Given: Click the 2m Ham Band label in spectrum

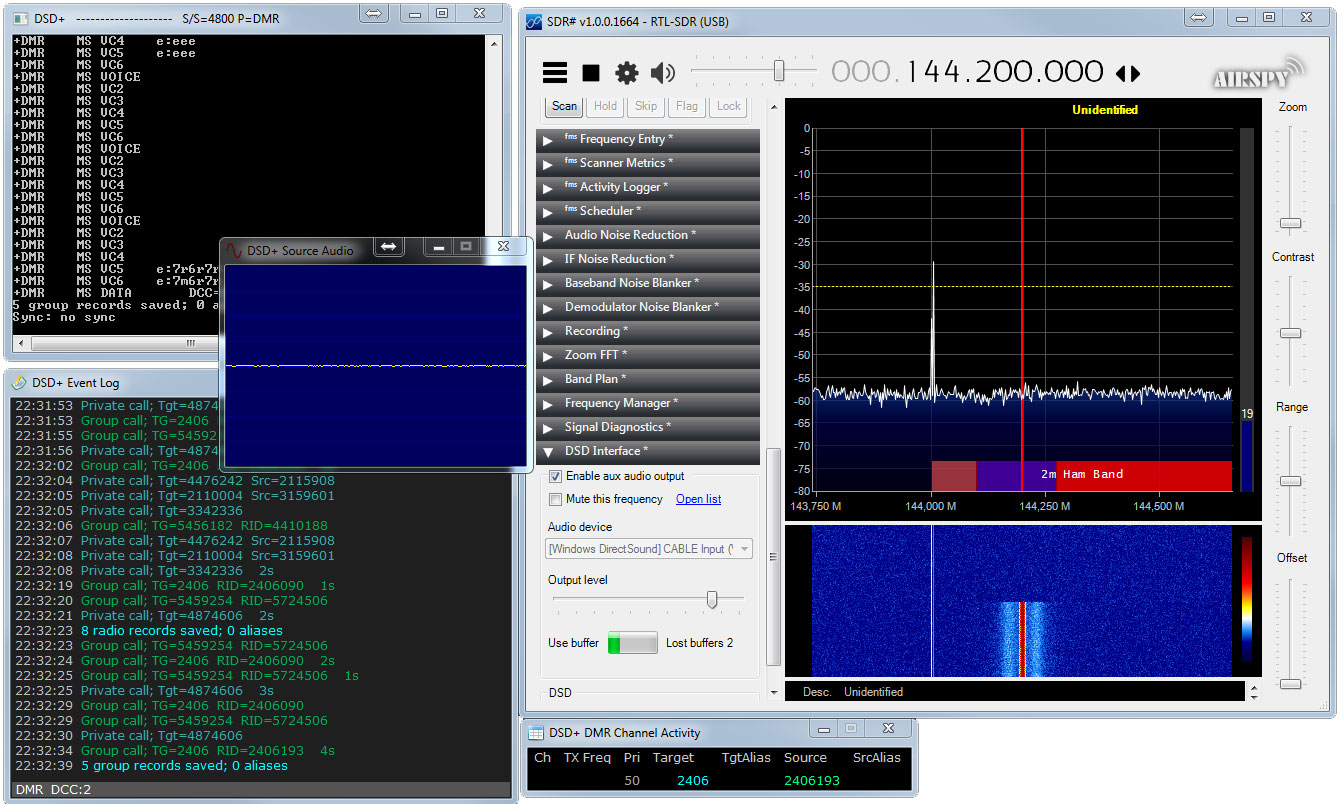Looking at the screenshot, I should coord(1082,474).
